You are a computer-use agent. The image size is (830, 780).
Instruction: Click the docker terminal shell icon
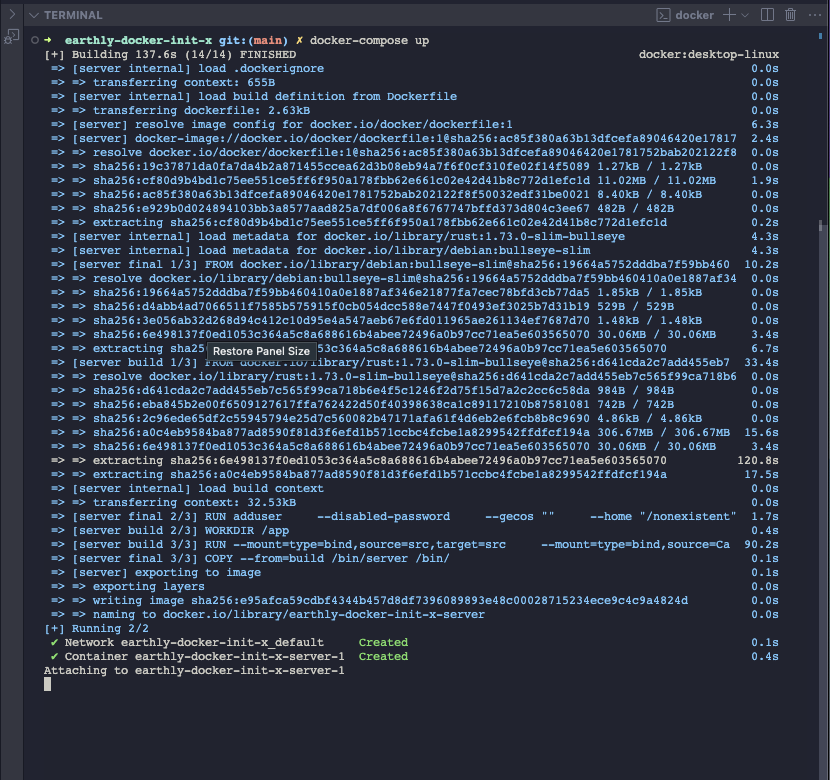pyautogui.click(x=662, y=15)
